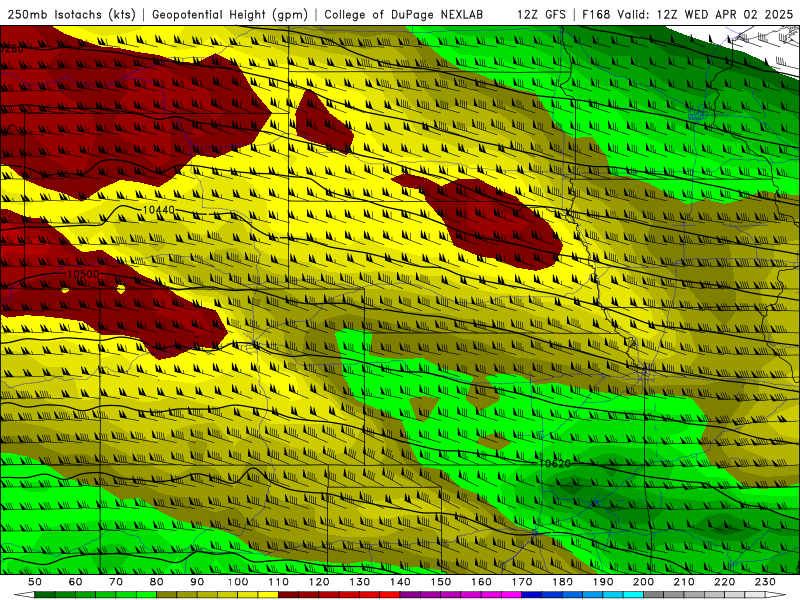Viewport: 800px width, 600px height.
Task: Select the 150 label on the color scale
Action: (441, 582)
